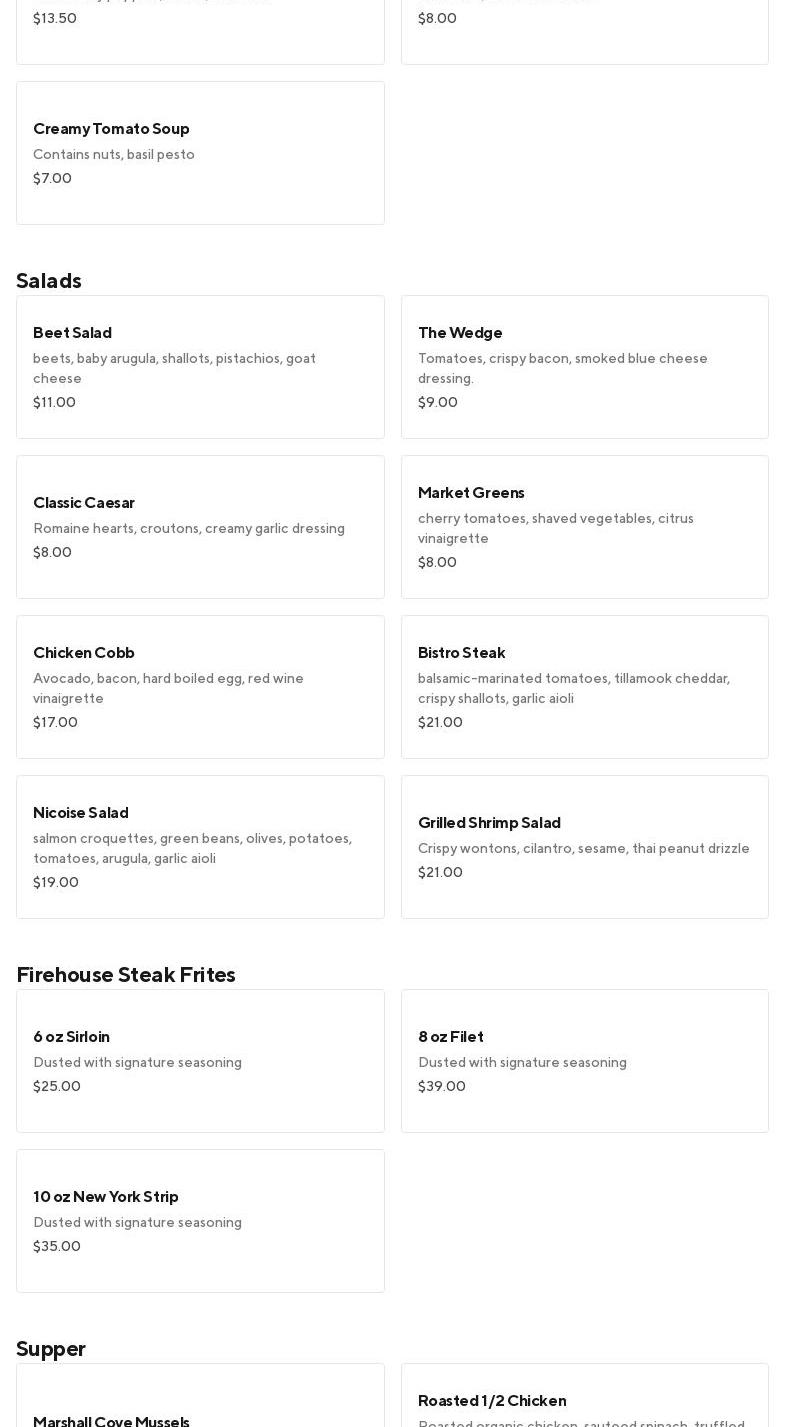785x1427 pixels.
Task: Click the Salads section heading
Action: click(x=49, y=281)
